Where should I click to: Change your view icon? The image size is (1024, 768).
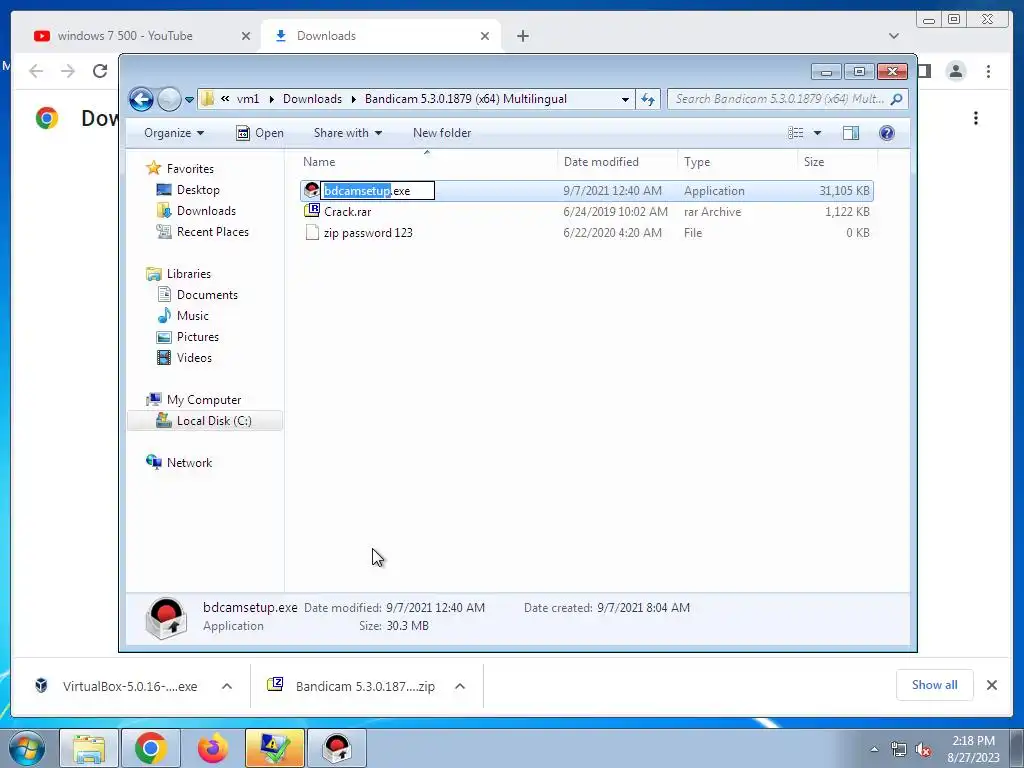coord(795,133)
